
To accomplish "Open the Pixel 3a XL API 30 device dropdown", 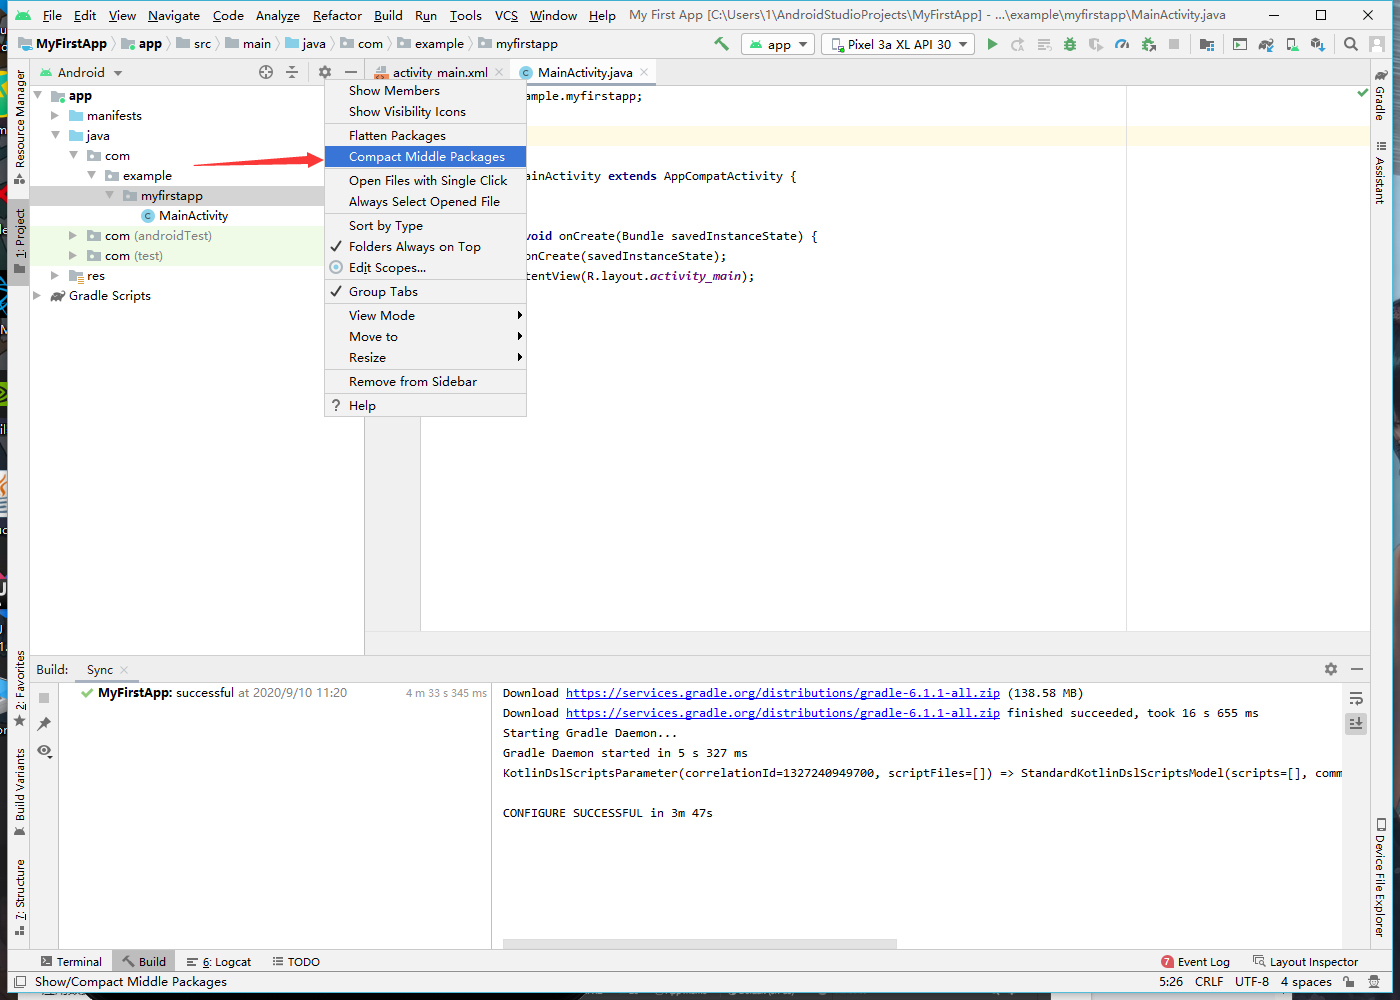I will tap(898, 44).
